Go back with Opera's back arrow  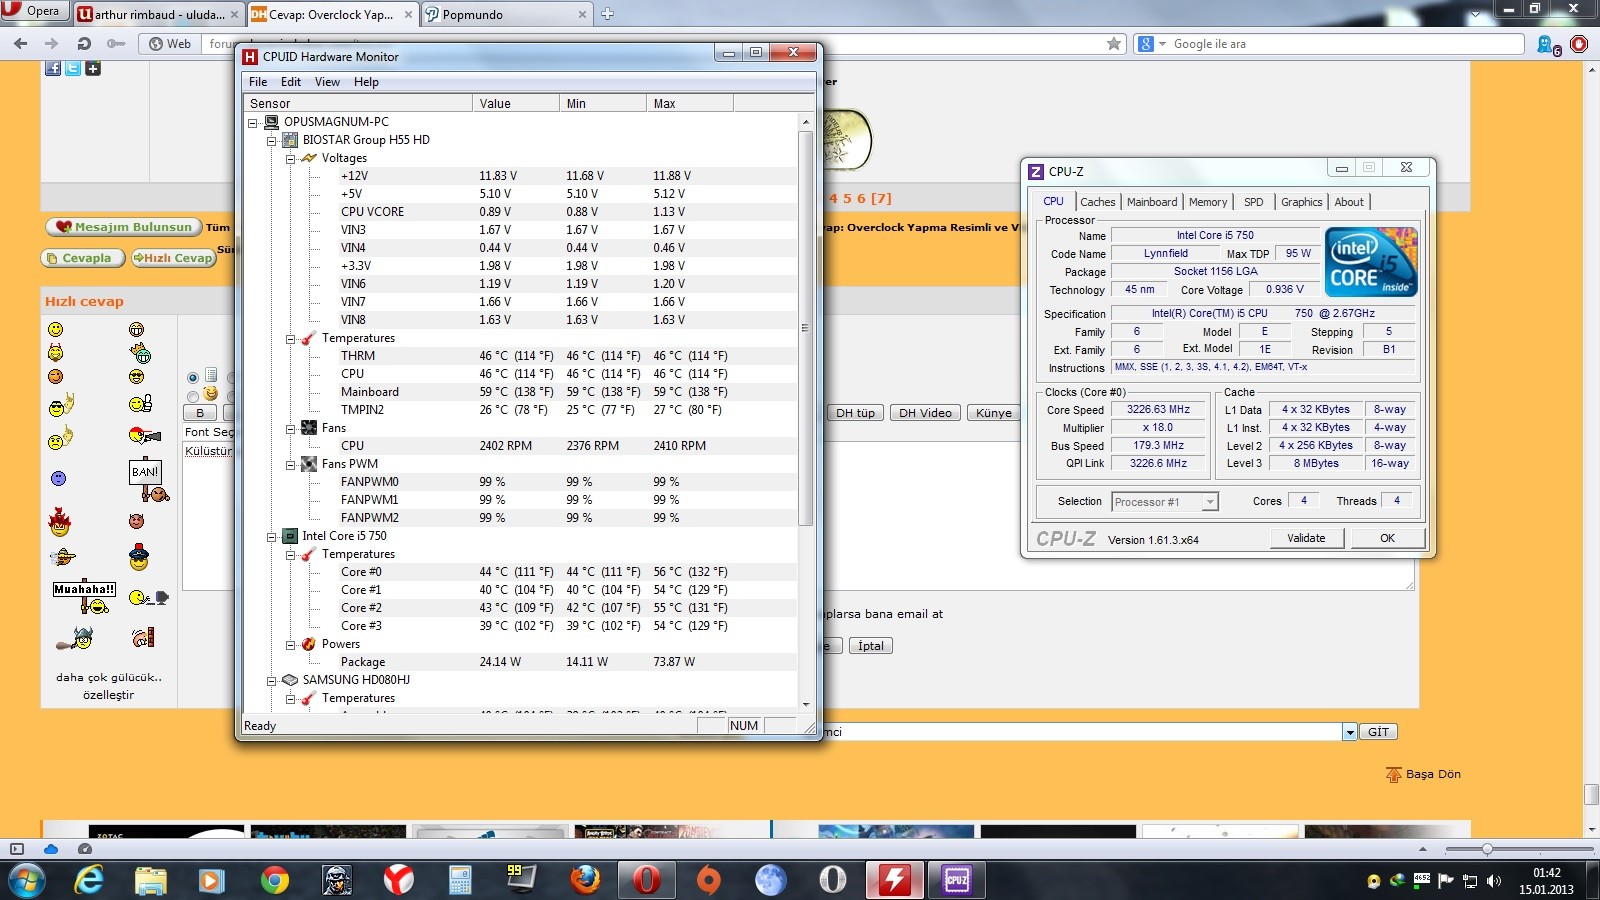click(20, 44)
